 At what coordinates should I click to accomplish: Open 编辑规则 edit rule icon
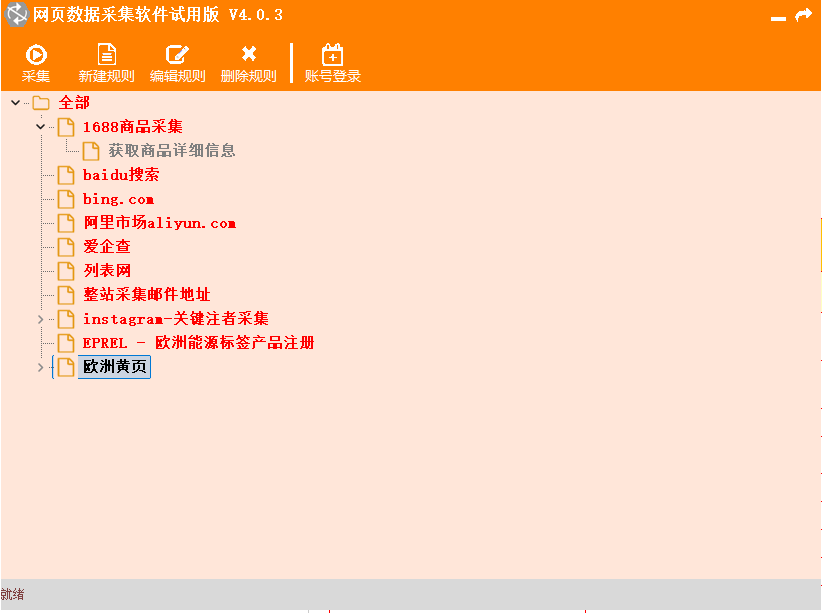[177, 55]
